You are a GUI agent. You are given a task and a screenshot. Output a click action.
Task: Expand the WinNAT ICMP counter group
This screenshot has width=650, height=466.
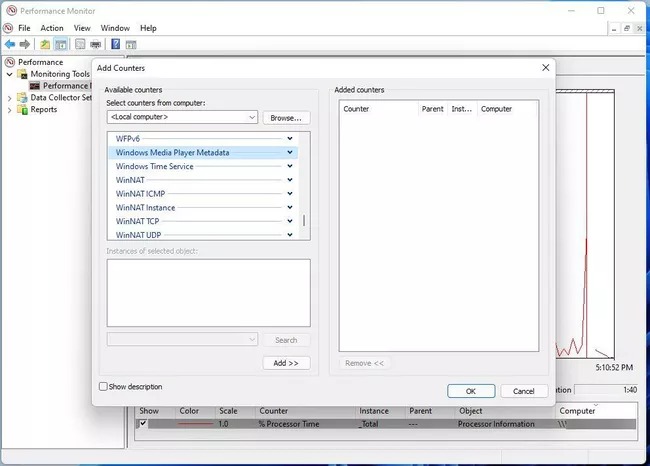(290, 194)
